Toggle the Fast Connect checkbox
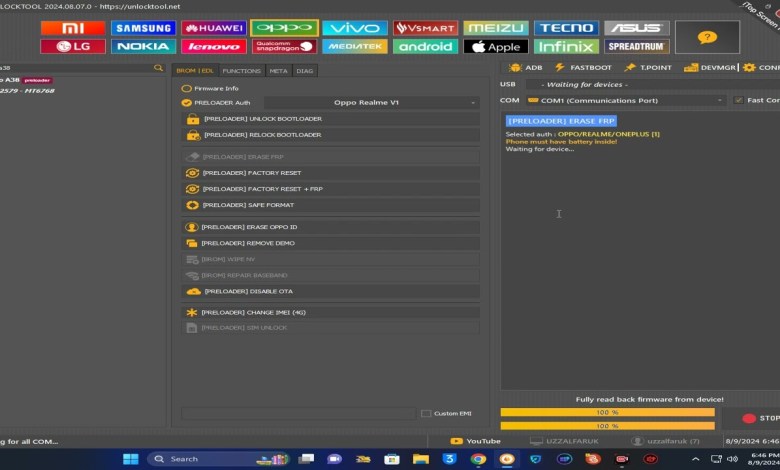This screenshot has height=470, width=780. coord(738,100)
